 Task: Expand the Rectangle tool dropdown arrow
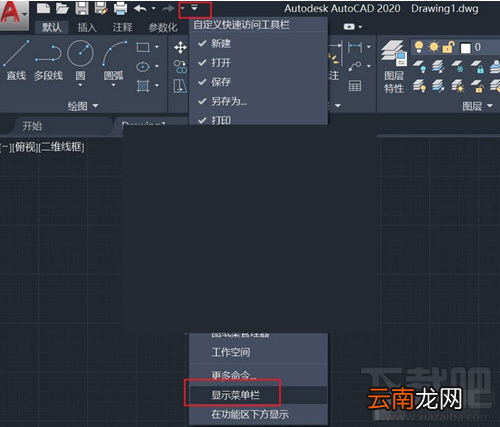(157, 47)
